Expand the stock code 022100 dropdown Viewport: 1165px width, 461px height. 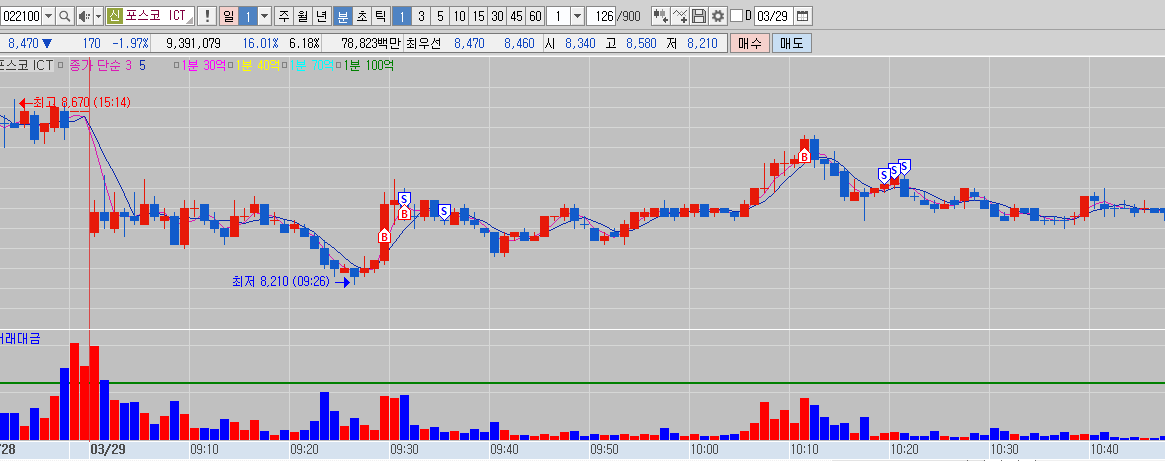(48, 16)
